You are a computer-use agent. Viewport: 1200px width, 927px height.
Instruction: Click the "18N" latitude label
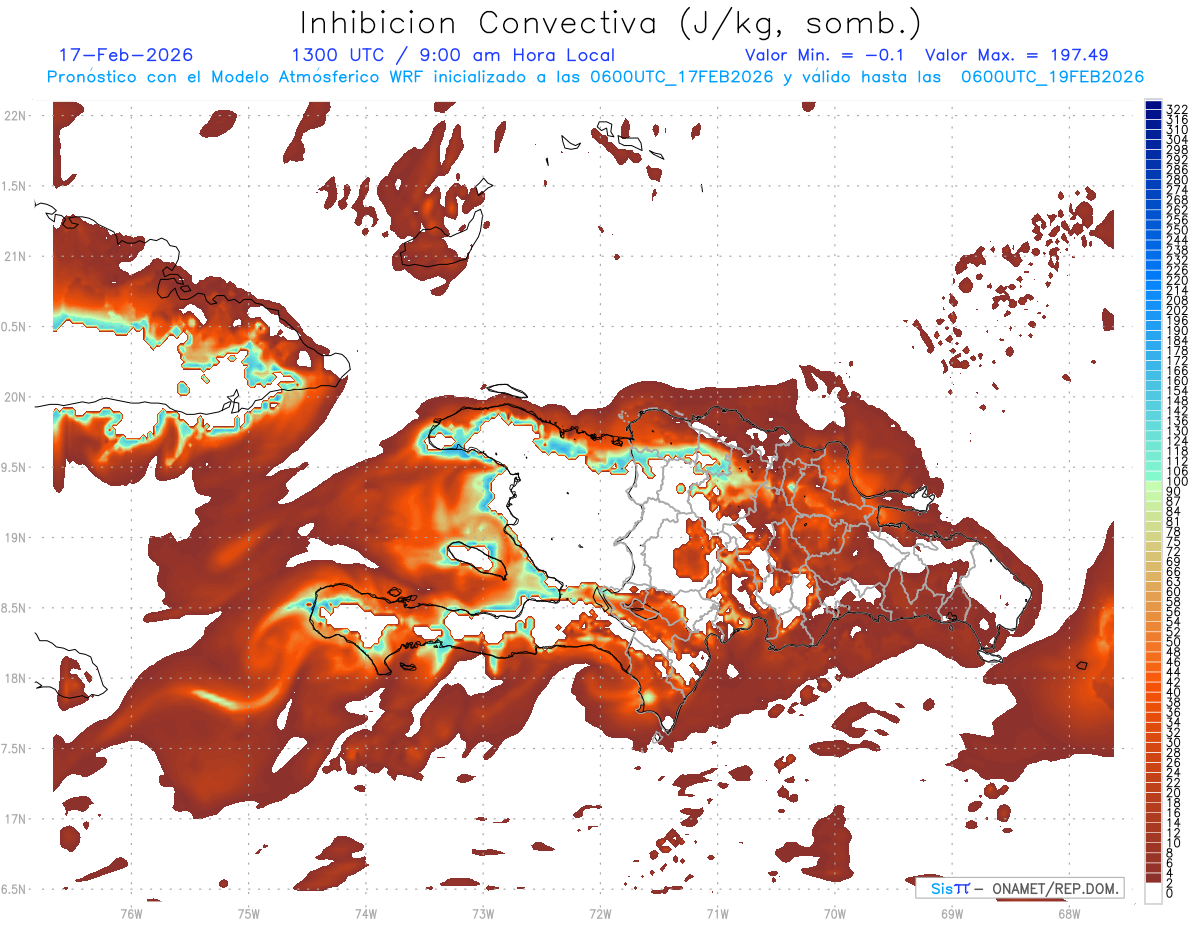[x=15, y=679]
